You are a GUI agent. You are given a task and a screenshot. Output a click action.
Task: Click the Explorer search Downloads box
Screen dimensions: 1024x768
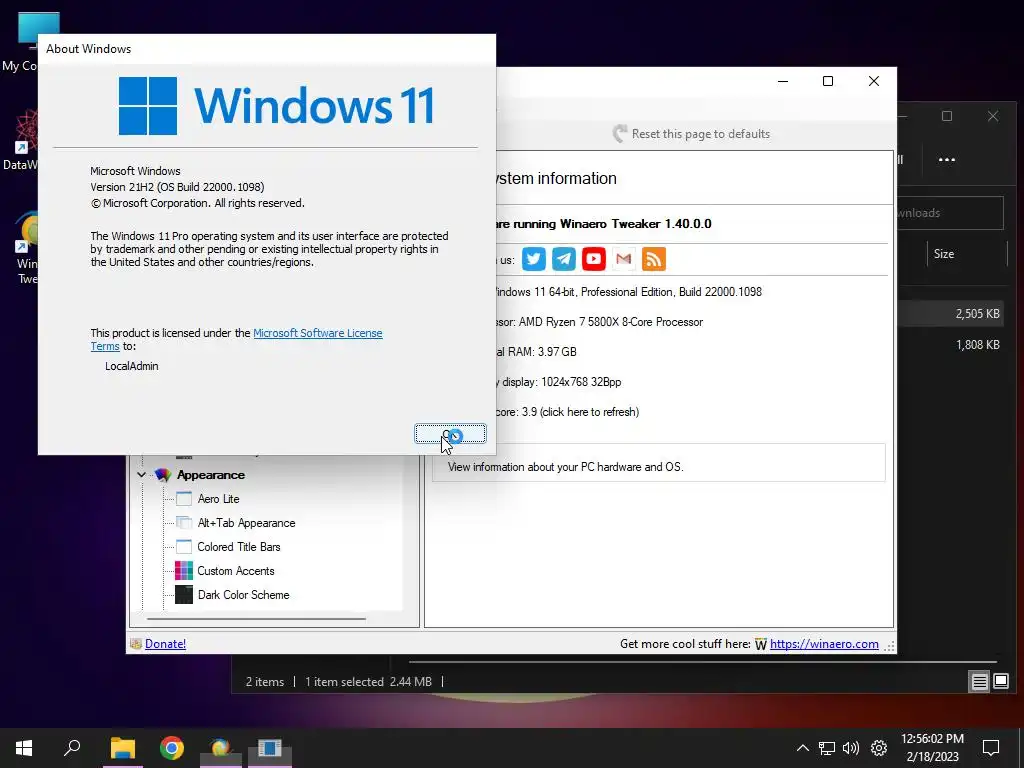[950, 213]
